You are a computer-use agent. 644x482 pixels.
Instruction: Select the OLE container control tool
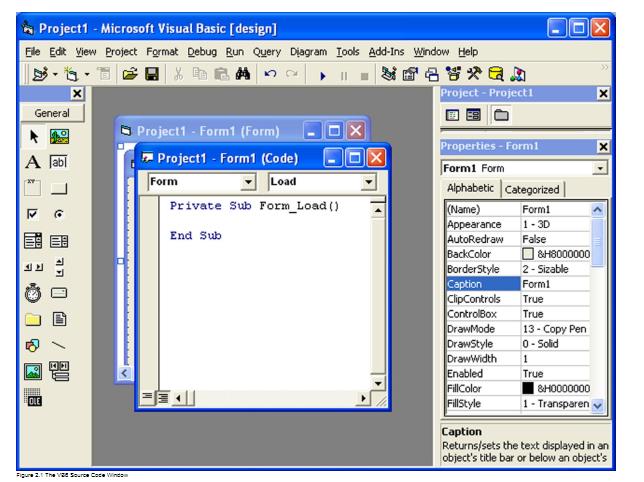(x=33, y=397)
